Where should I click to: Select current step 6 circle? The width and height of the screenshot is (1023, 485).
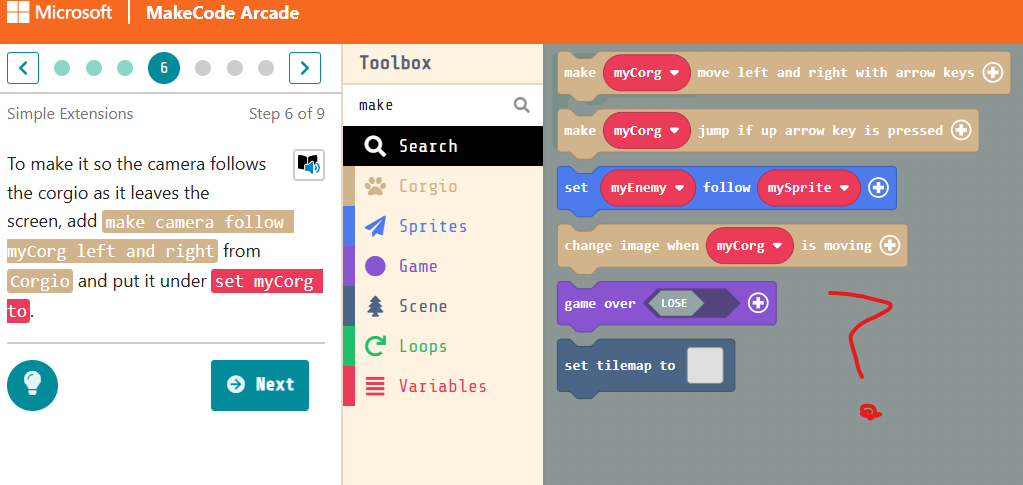click(164, 68)
